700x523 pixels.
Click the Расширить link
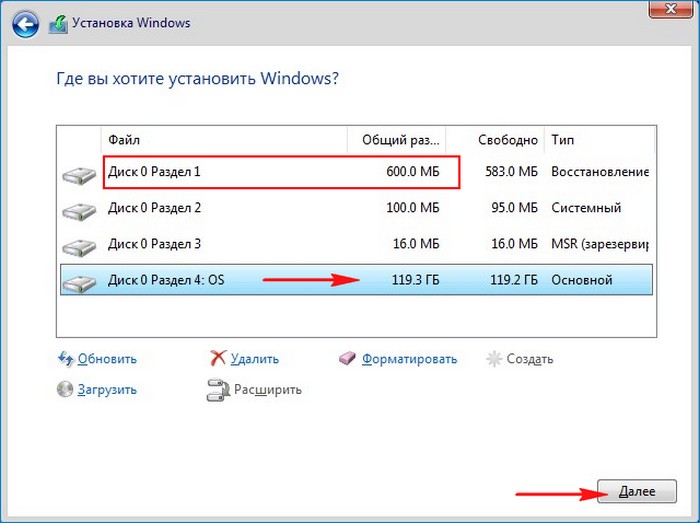[x=268, y=390]
